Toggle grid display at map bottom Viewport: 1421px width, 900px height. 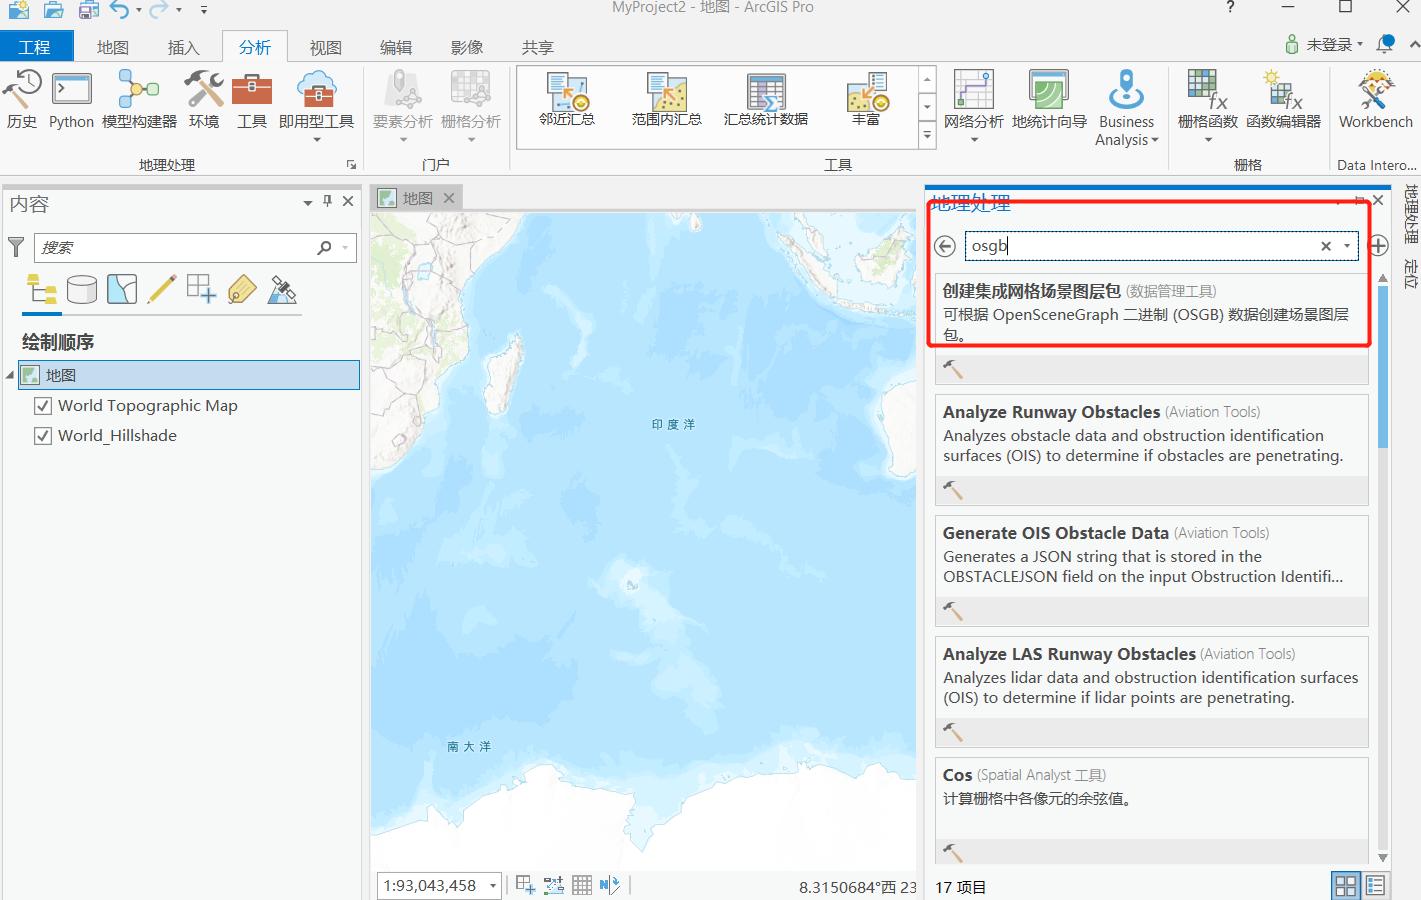582,885
